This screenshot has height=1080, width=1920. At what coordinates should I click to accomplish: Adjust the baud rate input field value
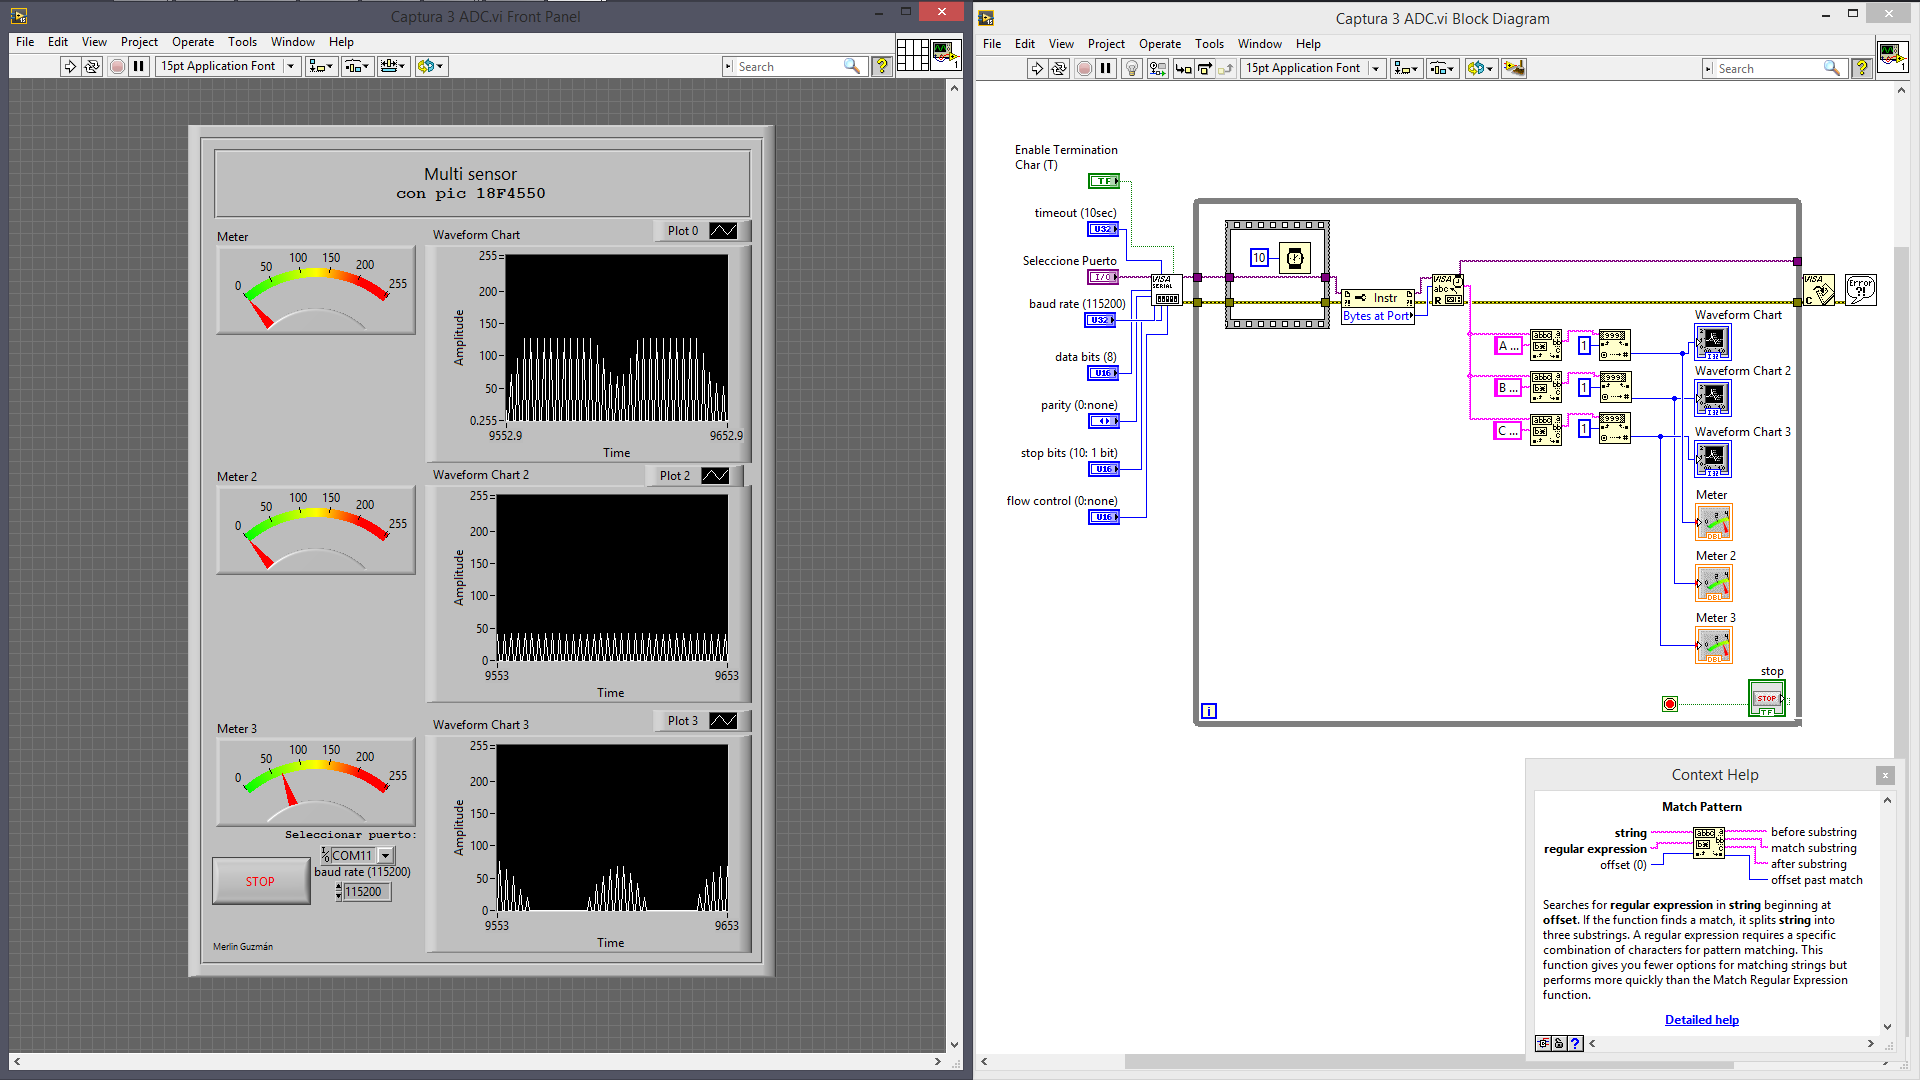coord(367,890)
